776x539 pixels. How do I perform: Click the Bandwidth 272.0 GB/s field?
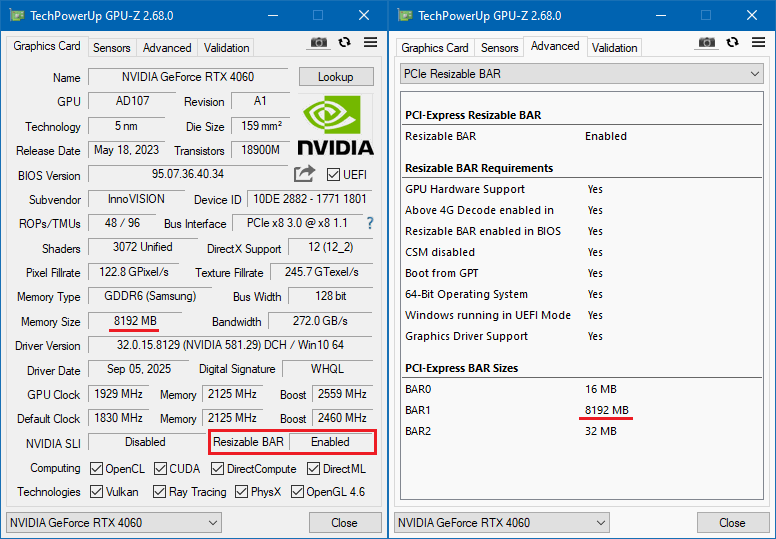320,321
